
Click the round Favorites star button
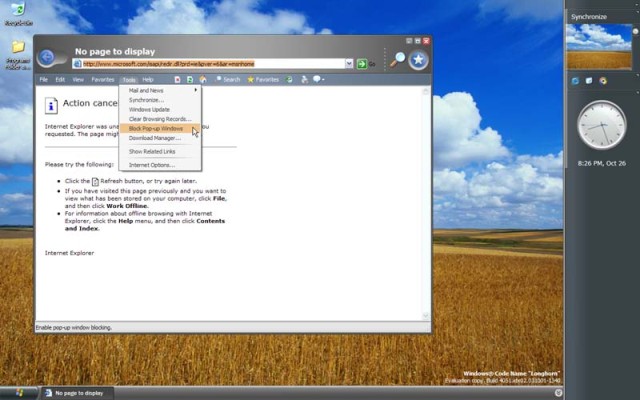[418, 60]
